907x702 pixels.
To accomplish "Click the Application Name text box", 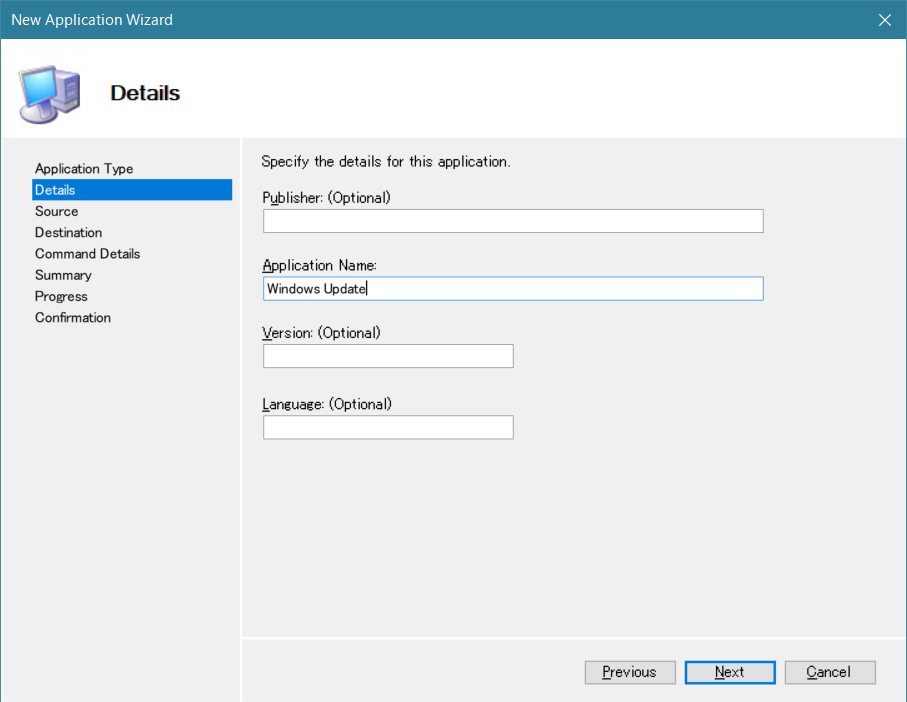I will 513,289.
